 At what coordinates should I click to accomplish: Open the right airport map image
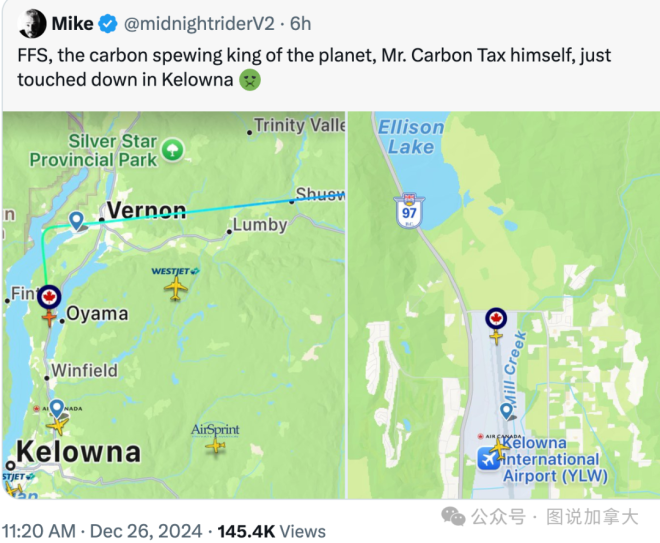[x=504, y=305]
